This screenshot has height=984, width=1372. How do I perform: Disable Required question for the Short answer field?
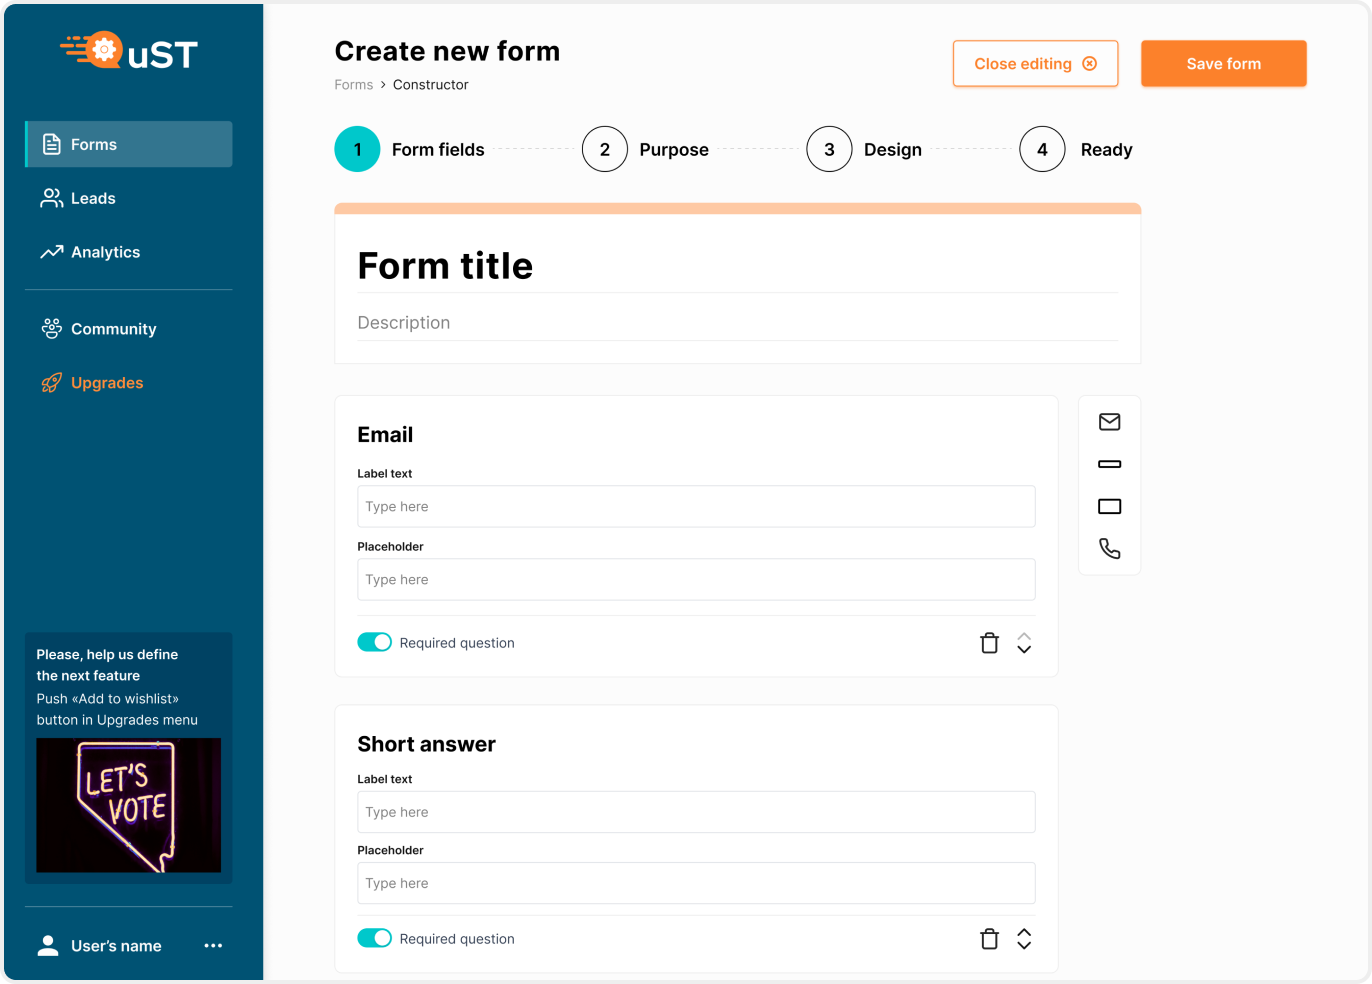click(375, 938)
